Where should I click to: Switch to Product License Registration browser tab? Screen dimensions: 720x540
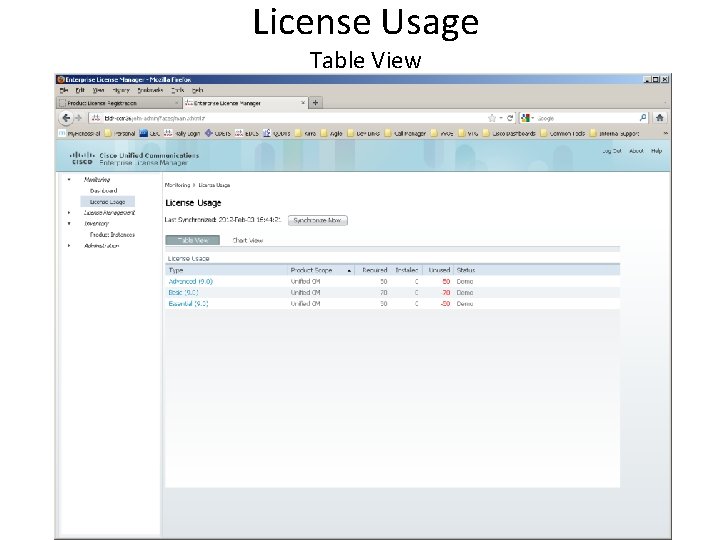(118, 103)
